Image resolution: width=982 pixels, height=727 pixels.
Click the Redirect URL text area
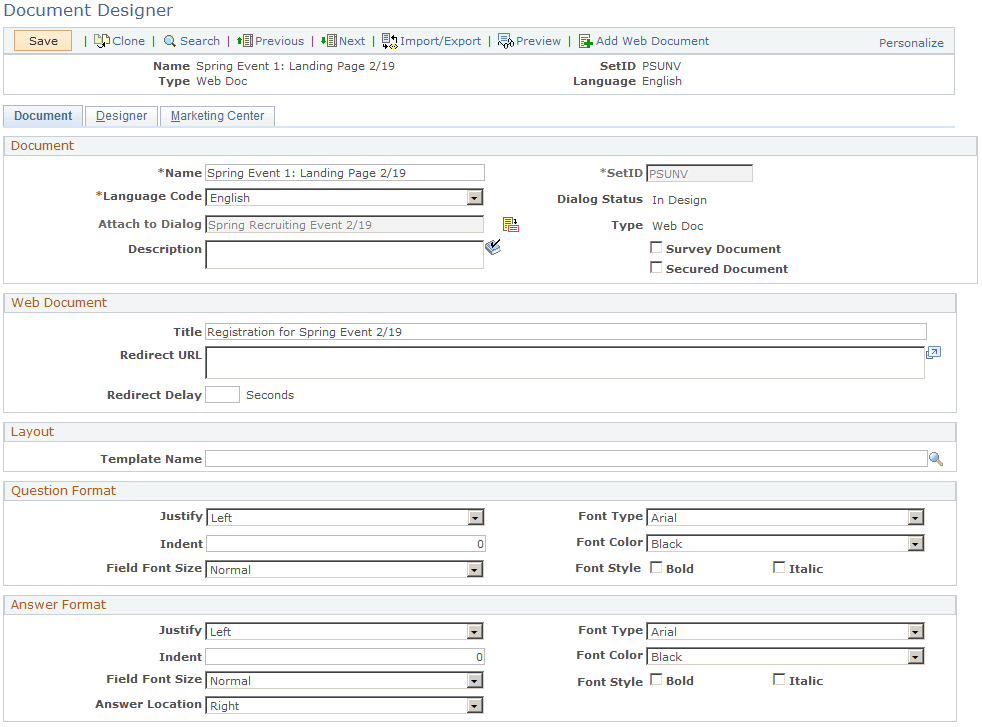(565, 363)
